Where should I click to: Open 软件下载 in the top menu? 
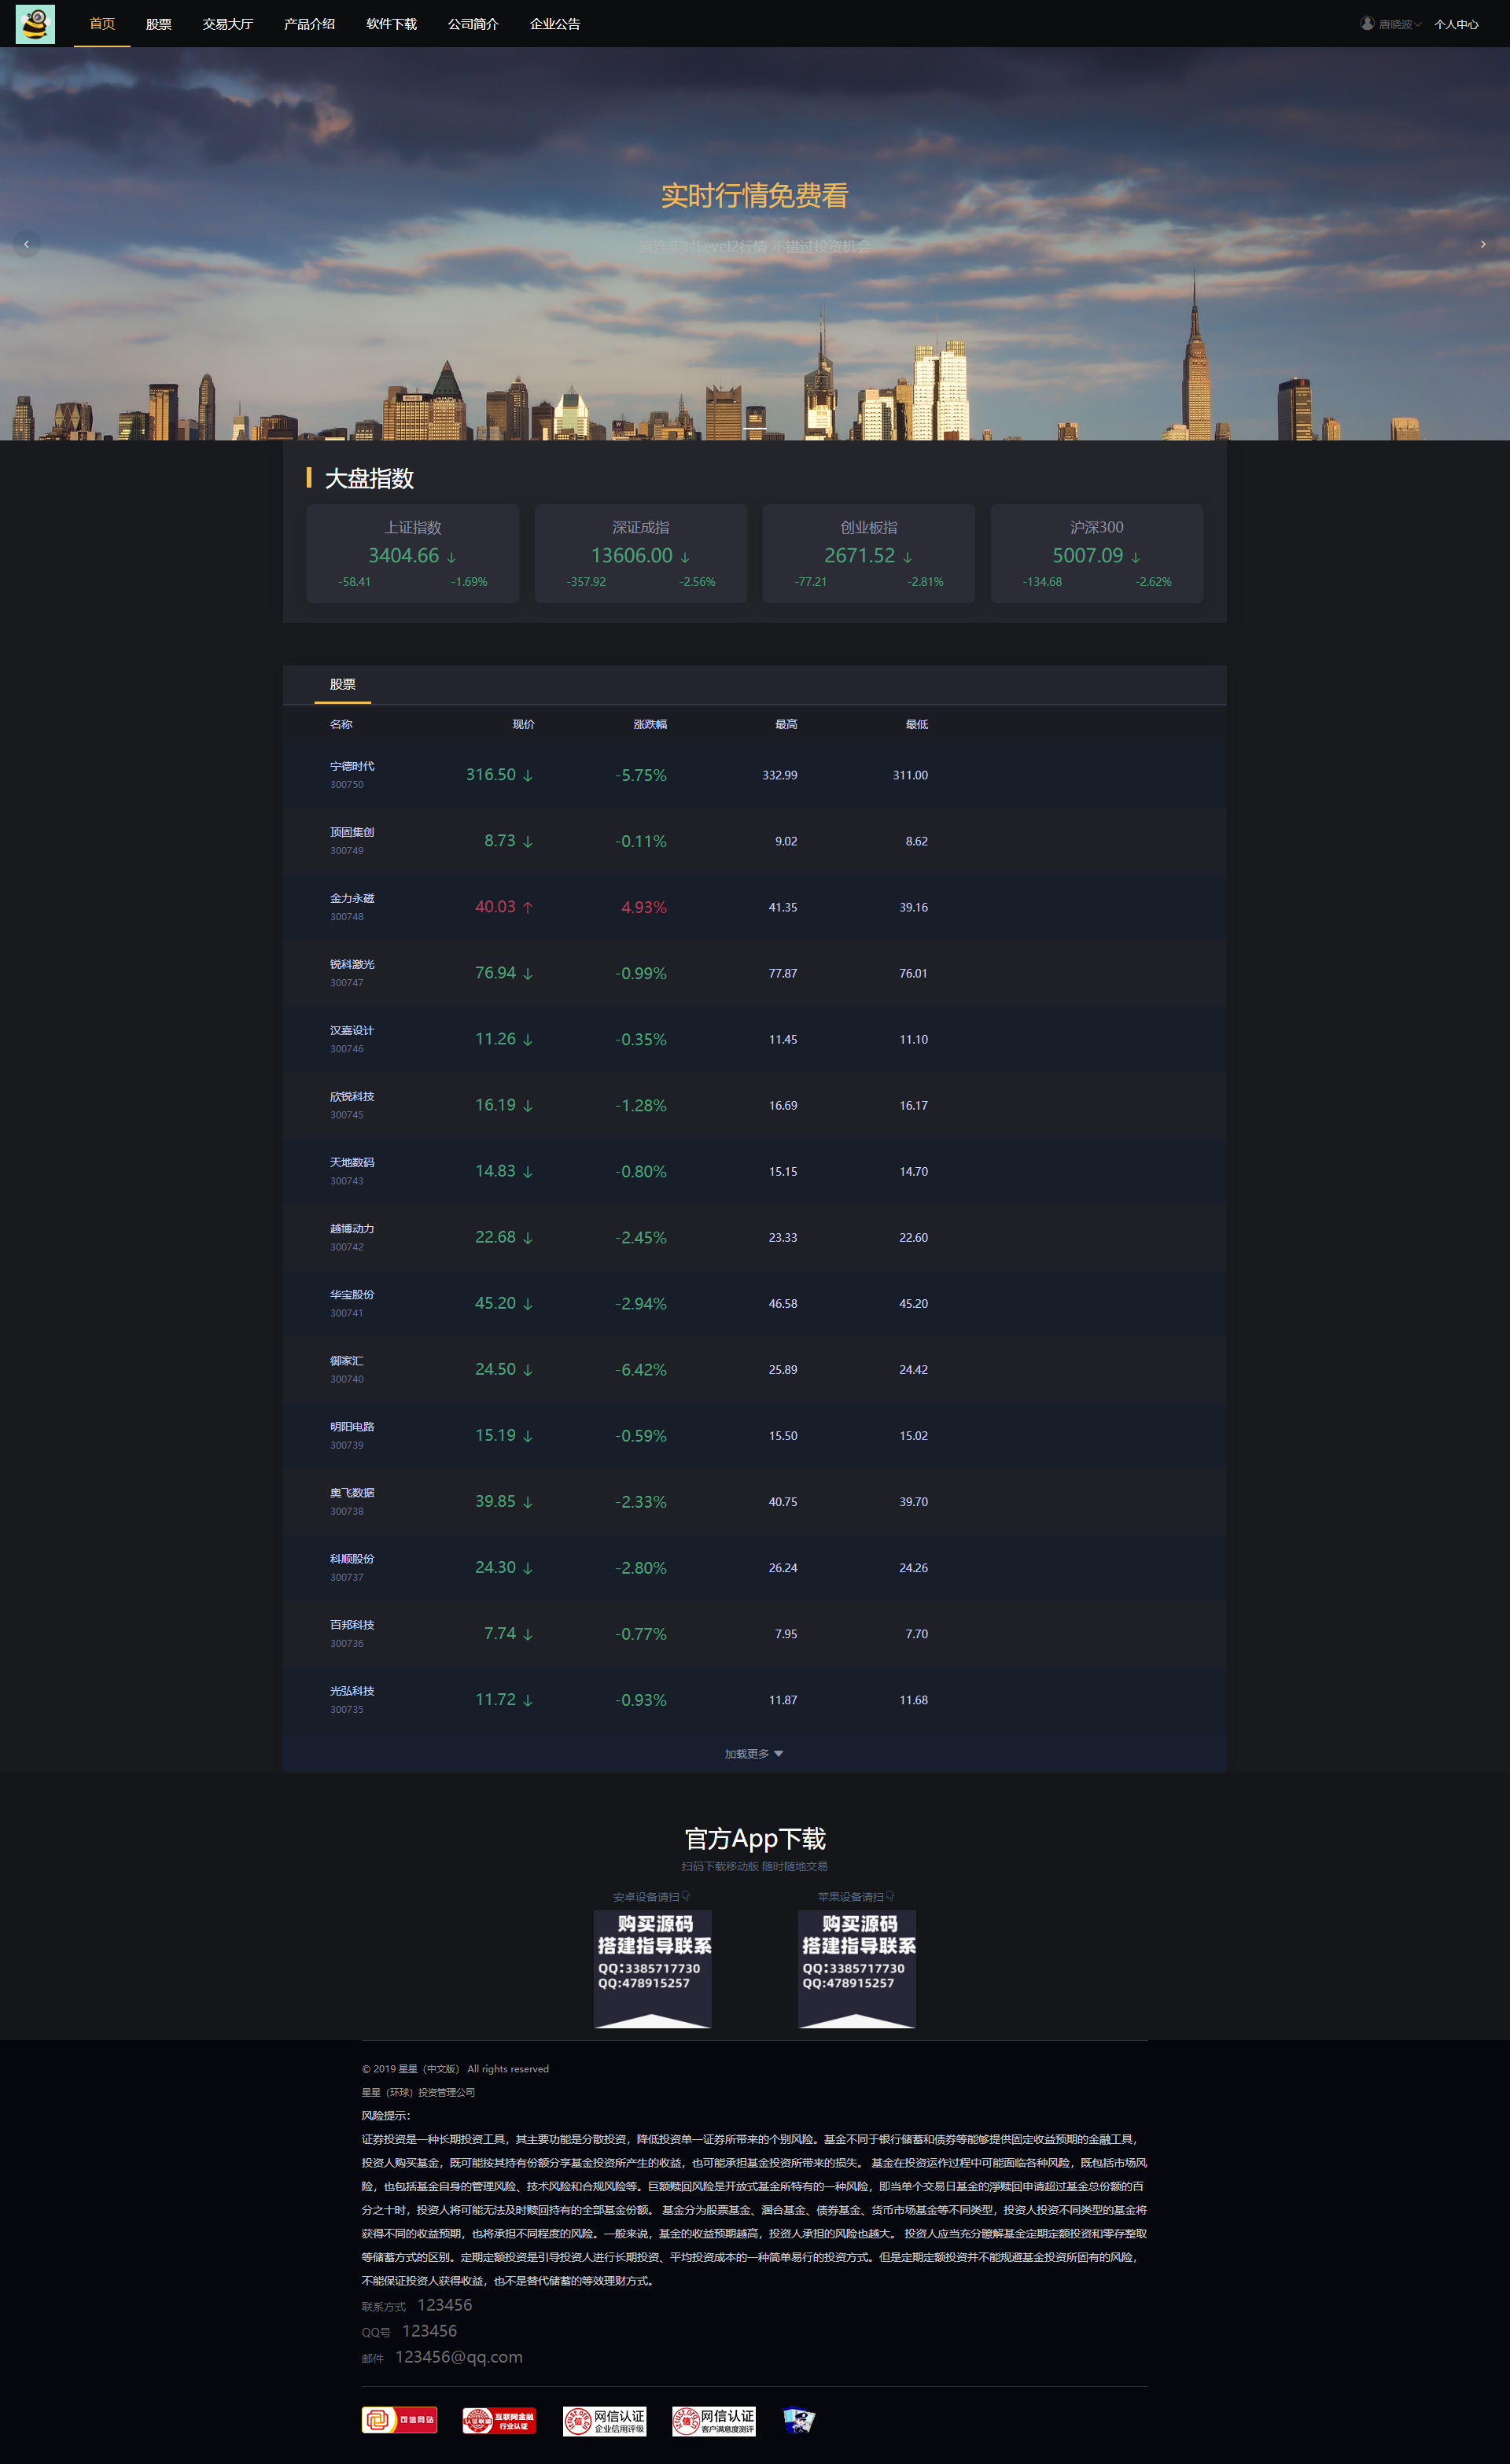391,24
